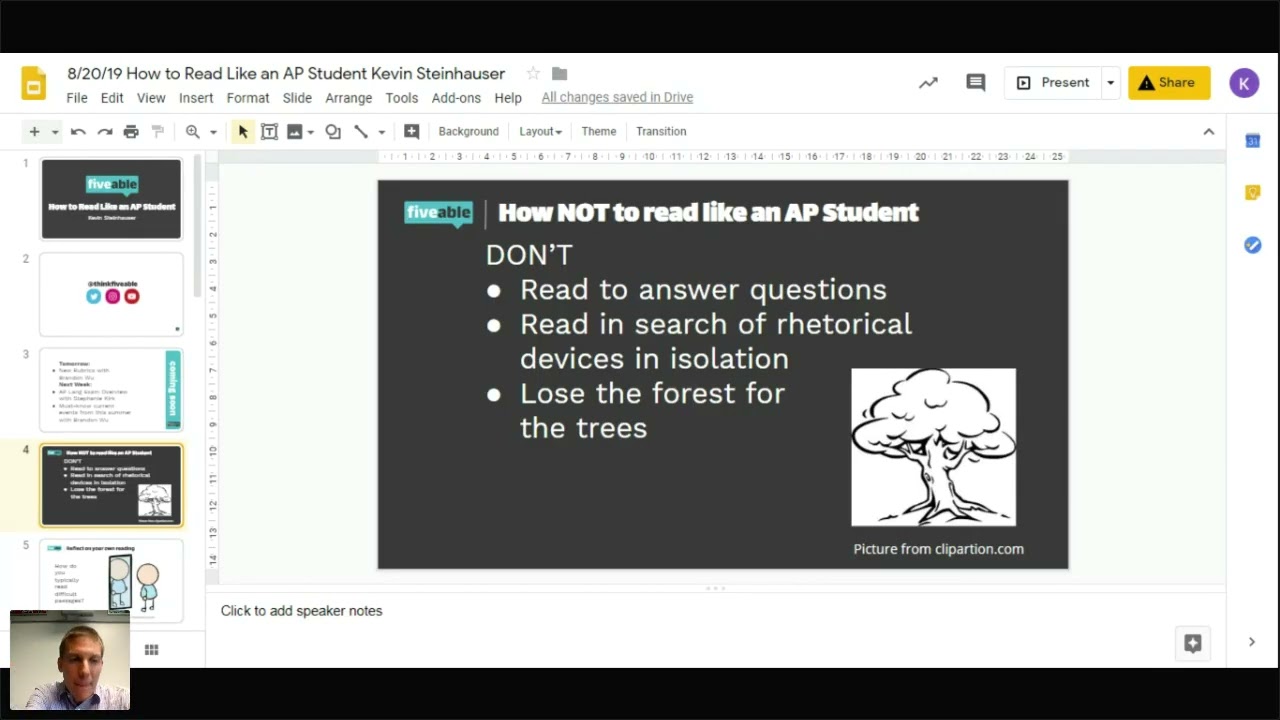Select the paint format tool
This screenshot has height=720, width=1280.
[x=157, y=131]
